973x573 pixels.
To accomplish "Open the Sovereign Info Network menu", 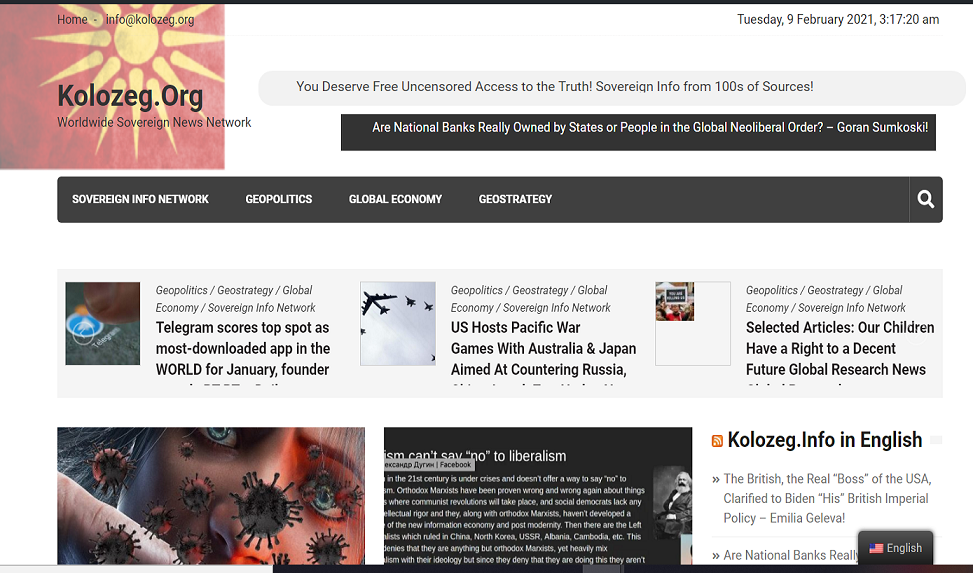I will [140, 200].
